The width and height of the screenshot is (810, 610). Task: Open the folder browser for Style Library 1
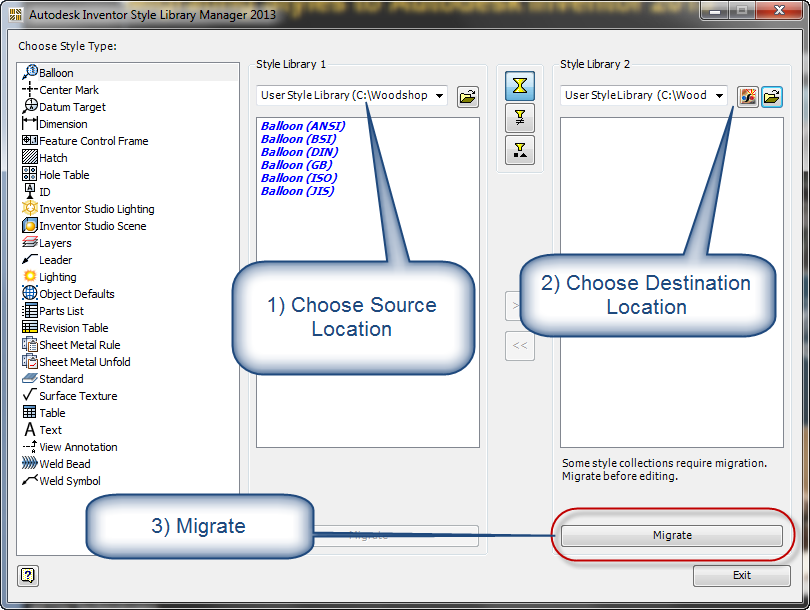coord(467,97)
